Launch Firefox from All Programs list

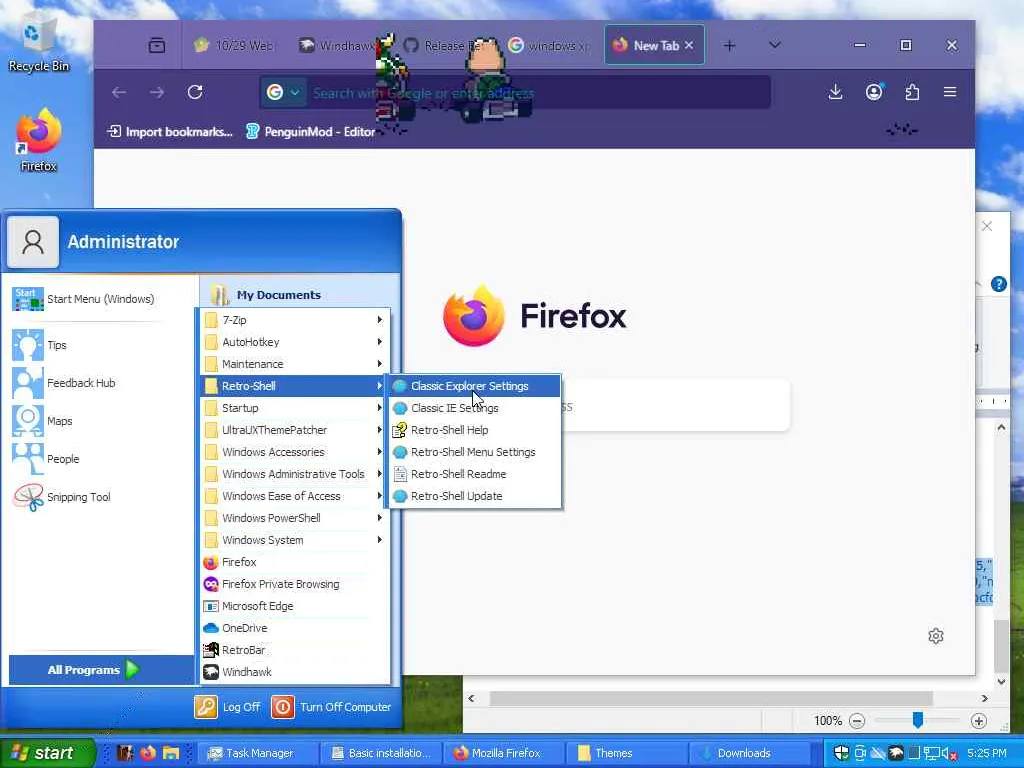point(294,562)
